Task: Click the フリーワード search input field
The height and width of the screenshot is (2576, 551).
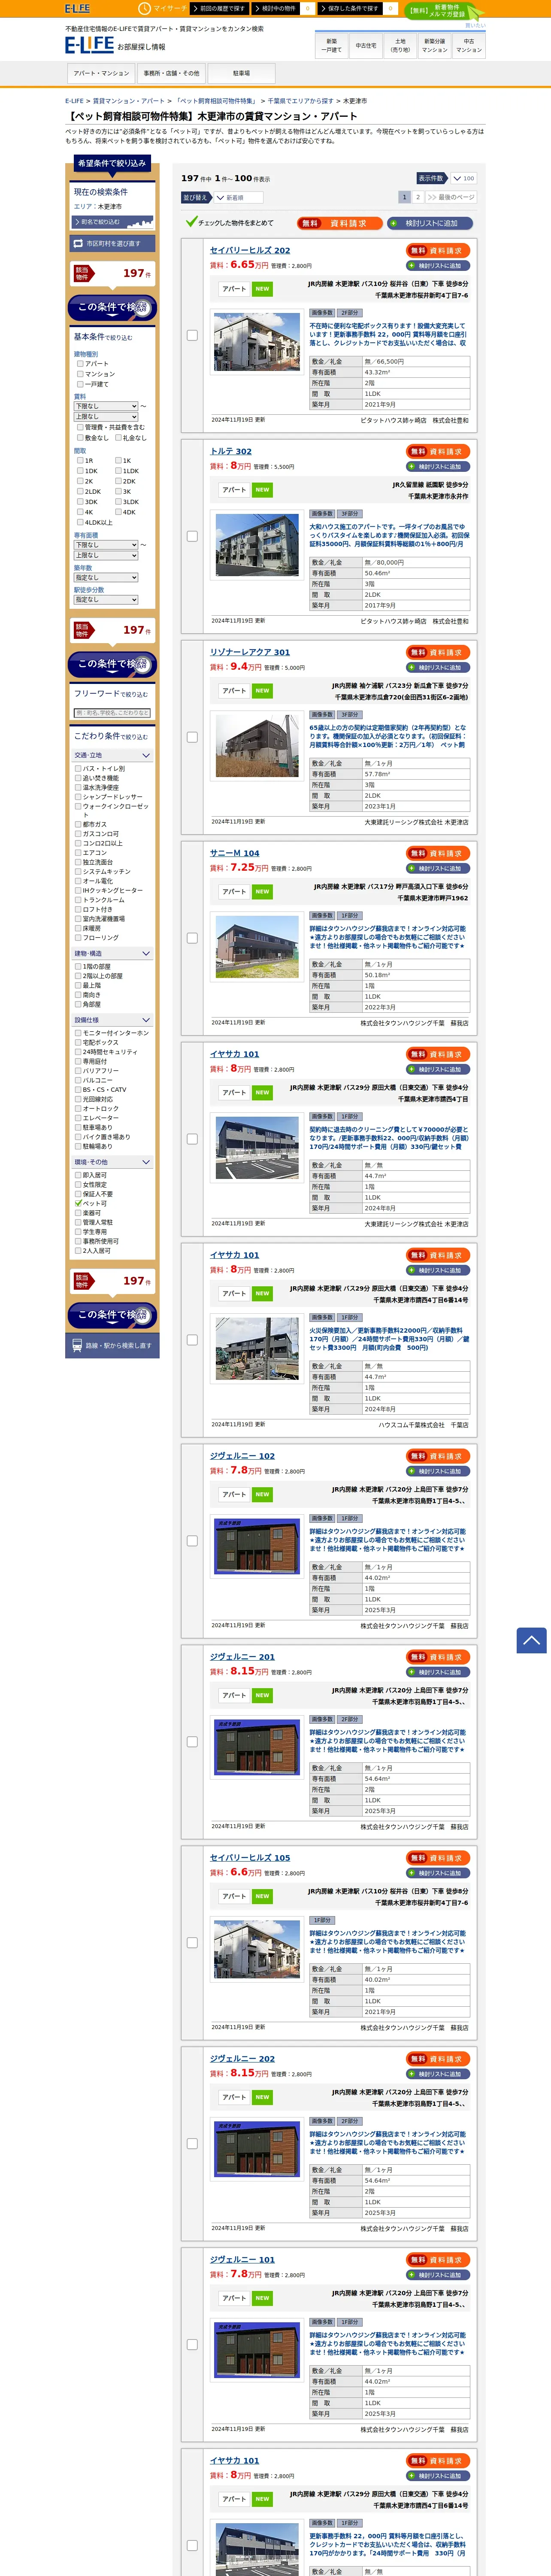Action: pos(112,713)
